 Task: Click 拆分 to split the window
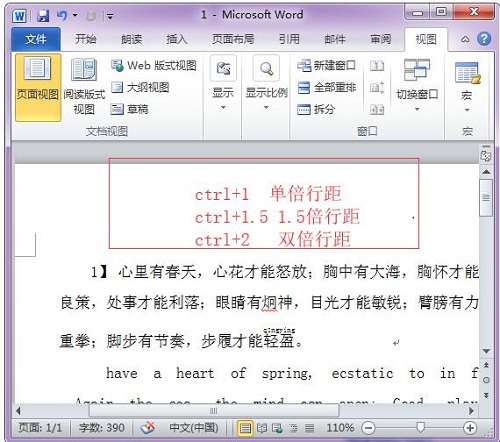[x=316, y=109]
